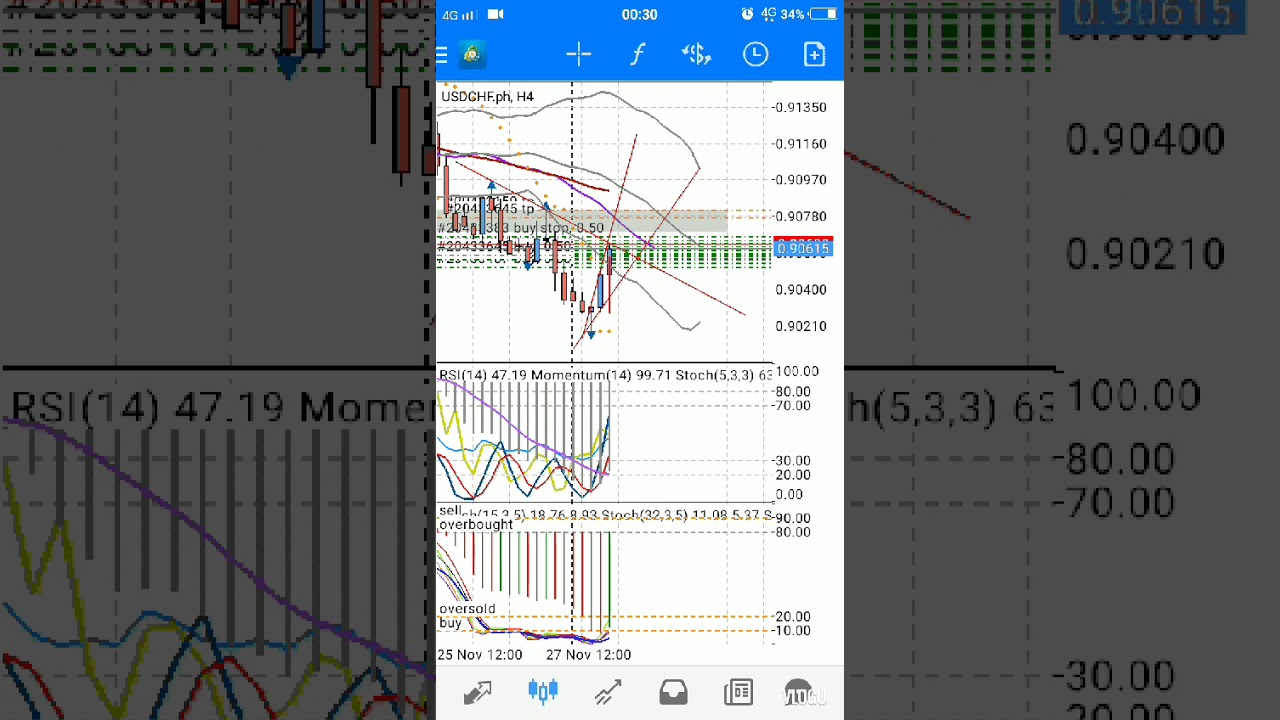The height and width of the screenshot is (720, 1280).
Task: Tap the alarm clock status icon
Action: pyautogui.click(x=748, y=14)
